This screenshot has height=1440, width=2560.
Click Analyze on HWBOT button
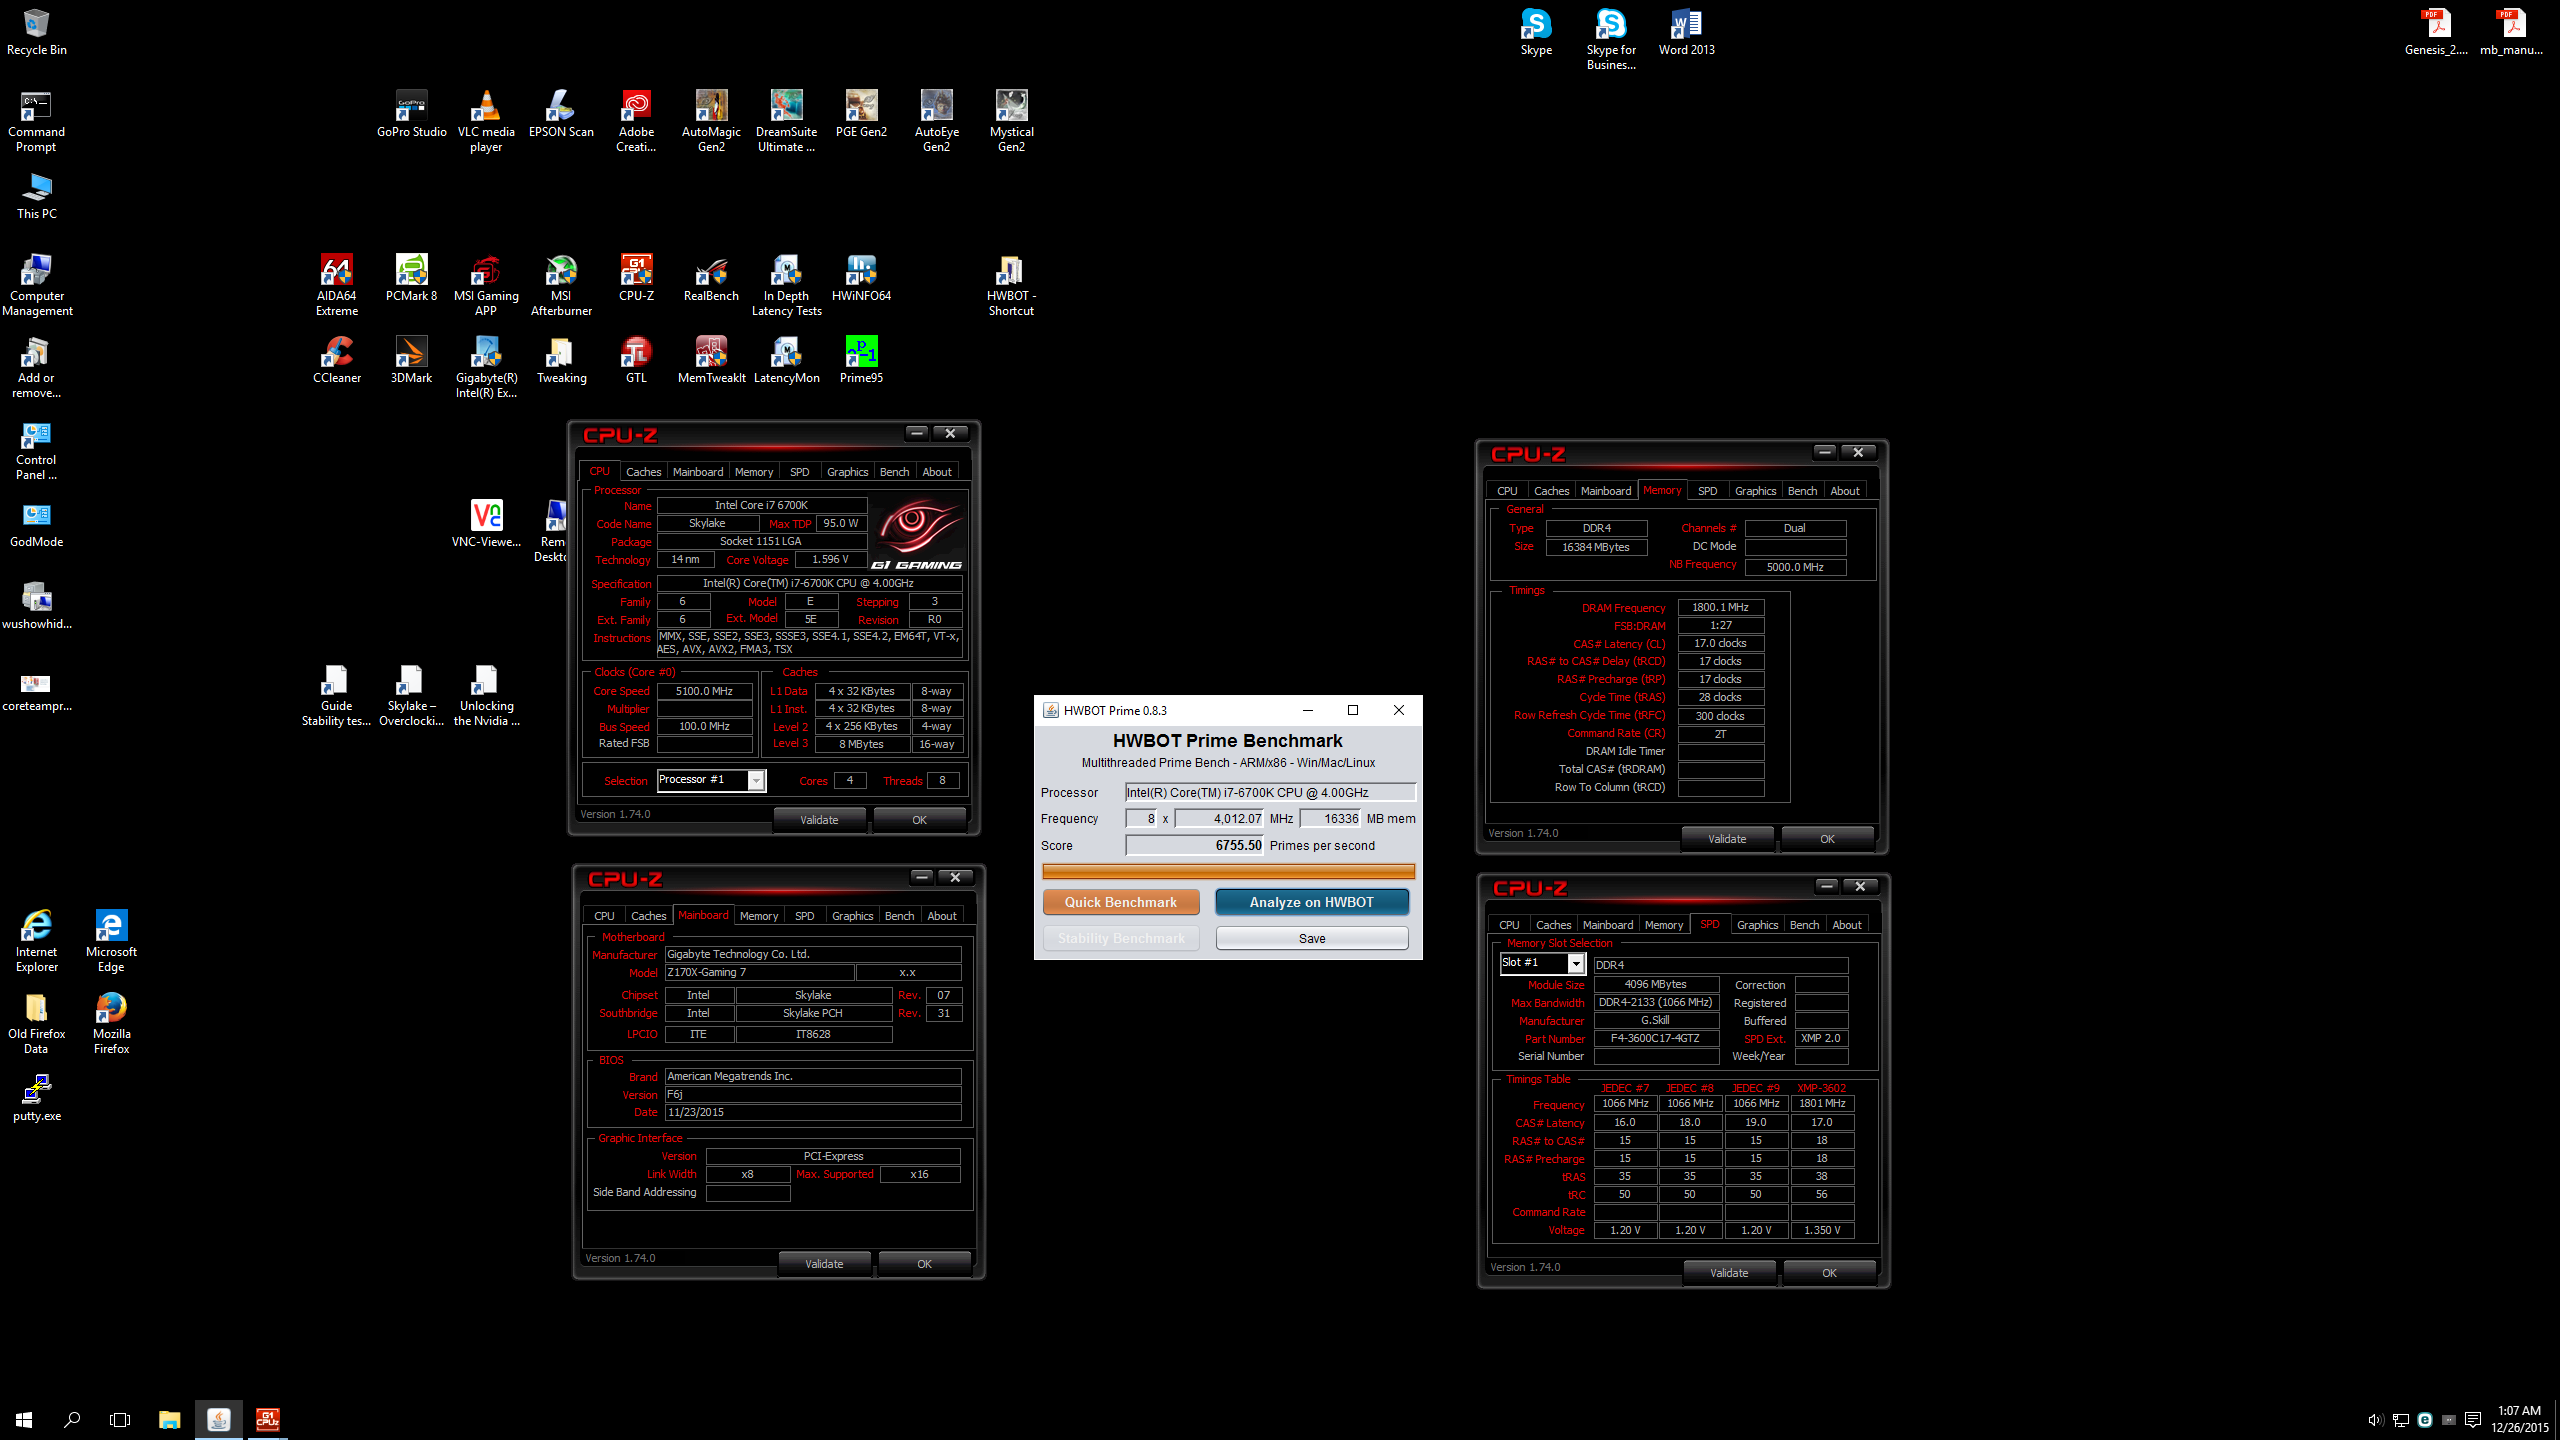click(1311, 902)
